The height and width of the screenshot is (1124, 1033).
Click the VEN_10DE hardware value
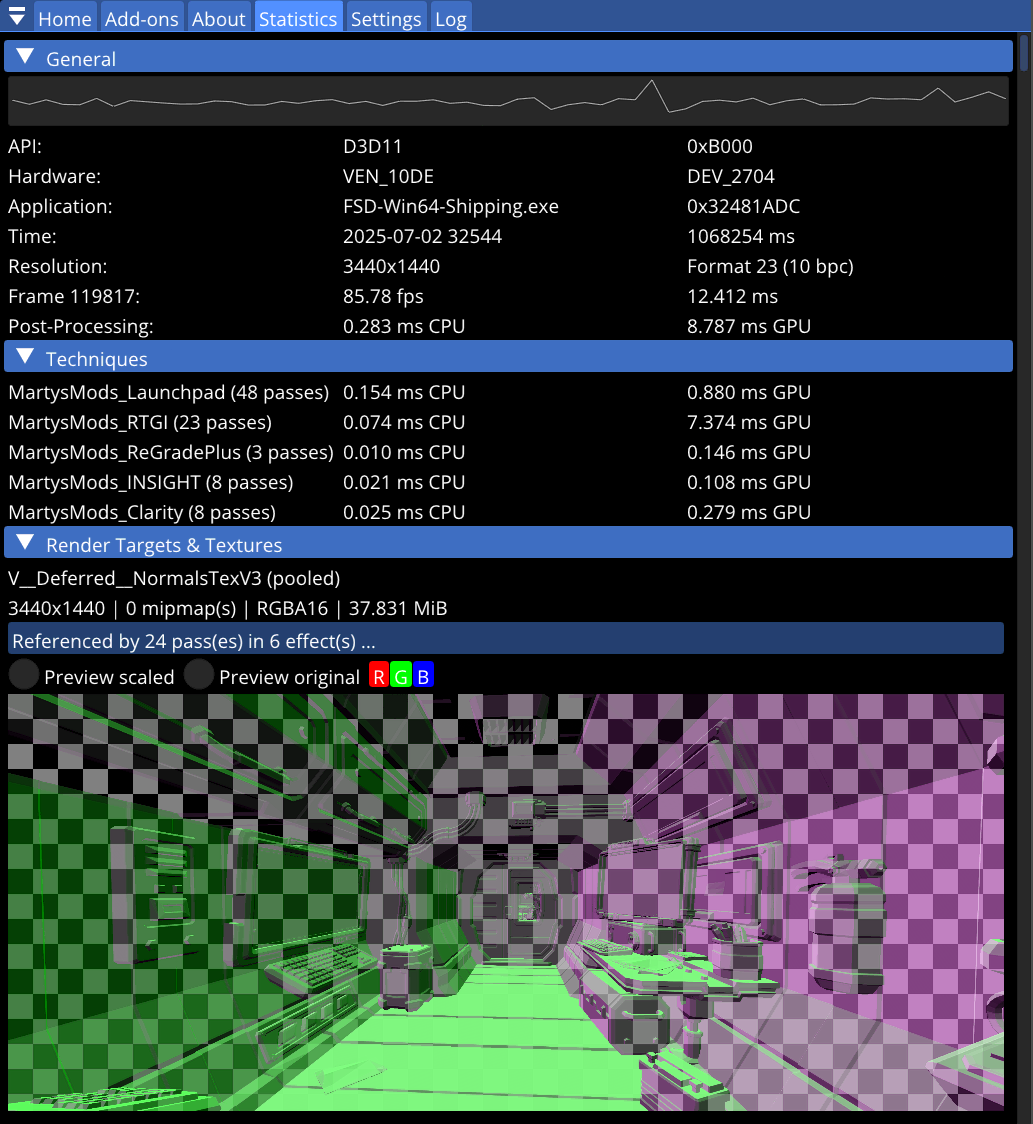point(389,176)
